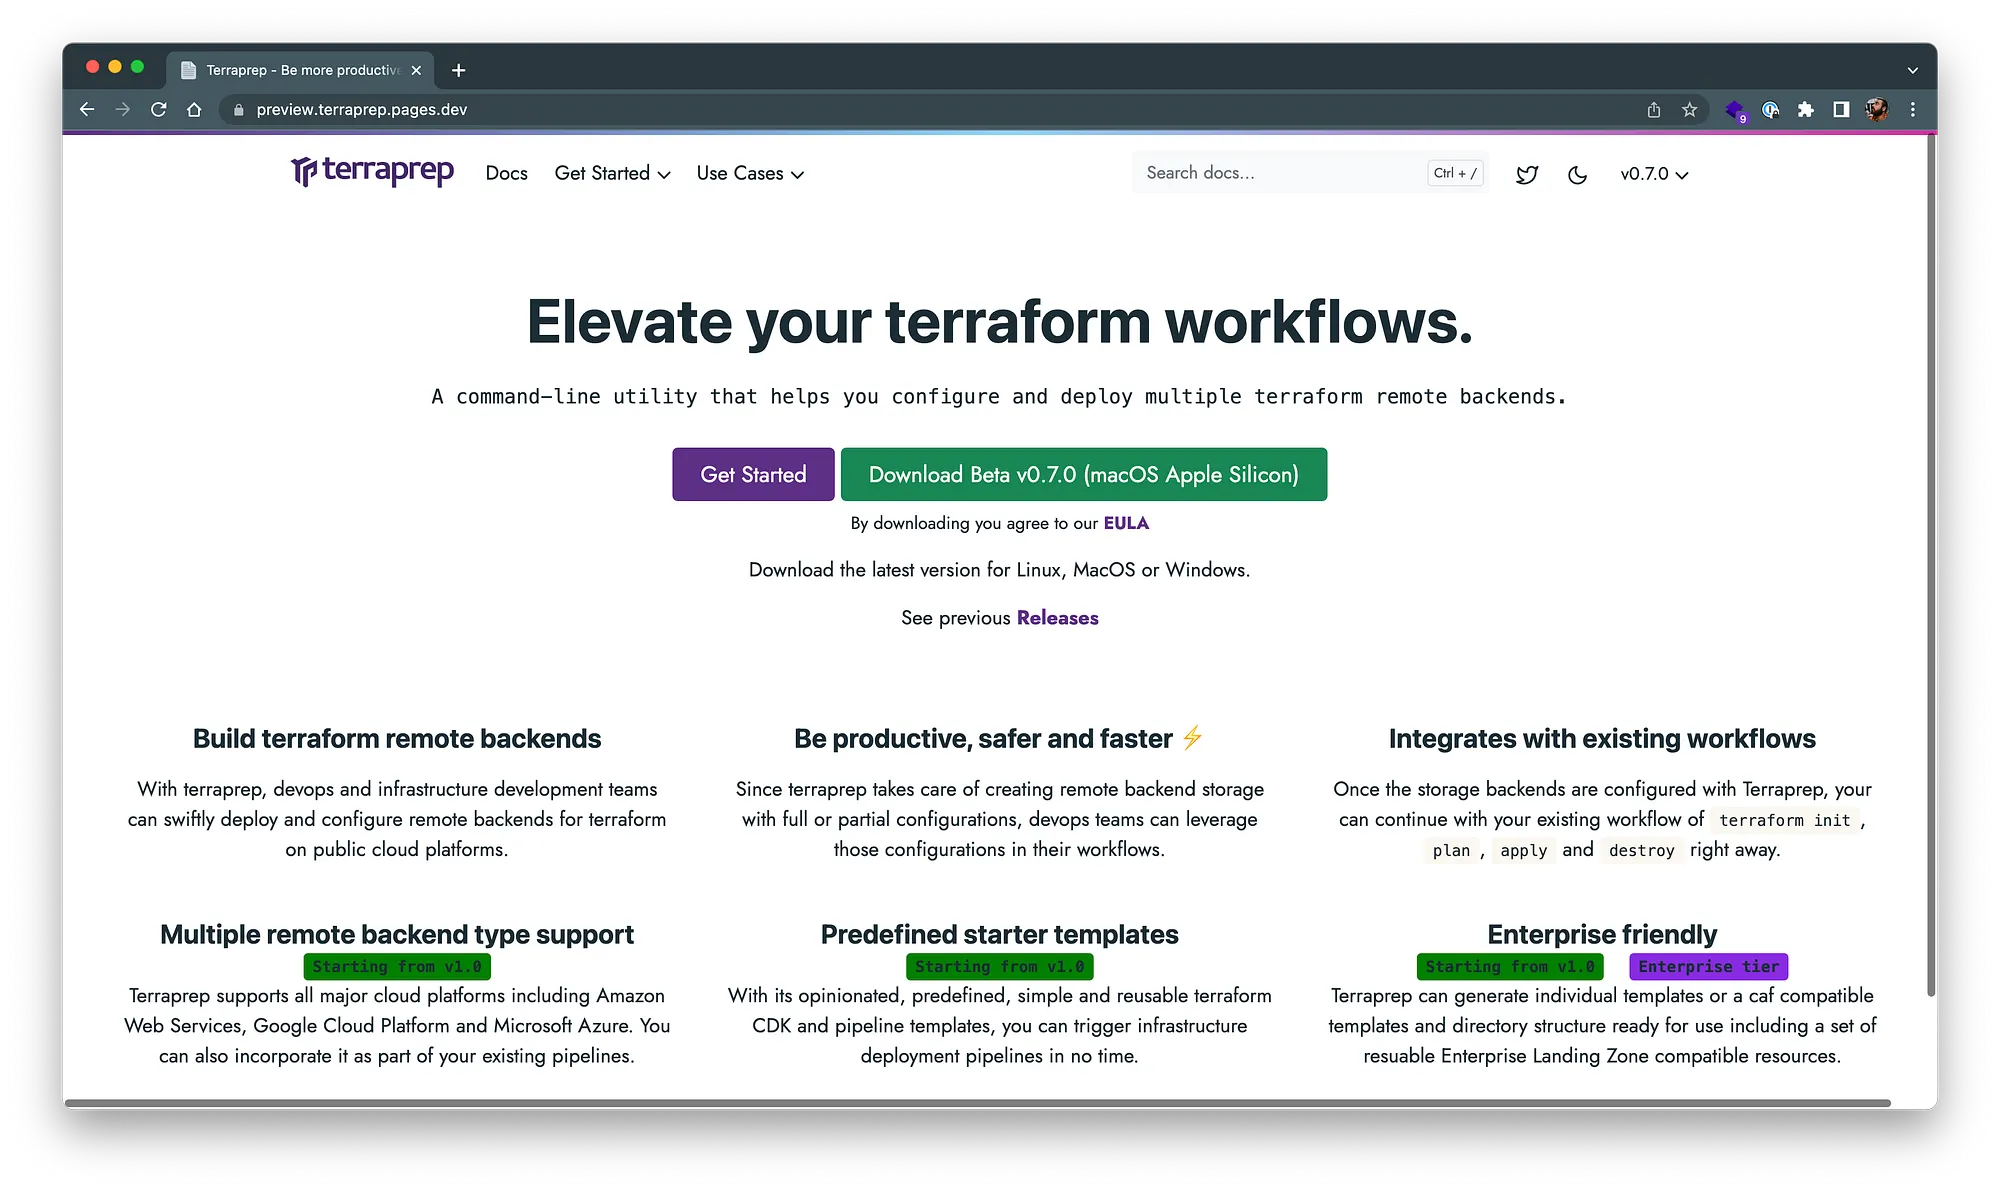Click the 'terraform init' code snippet

[1785, 820]
